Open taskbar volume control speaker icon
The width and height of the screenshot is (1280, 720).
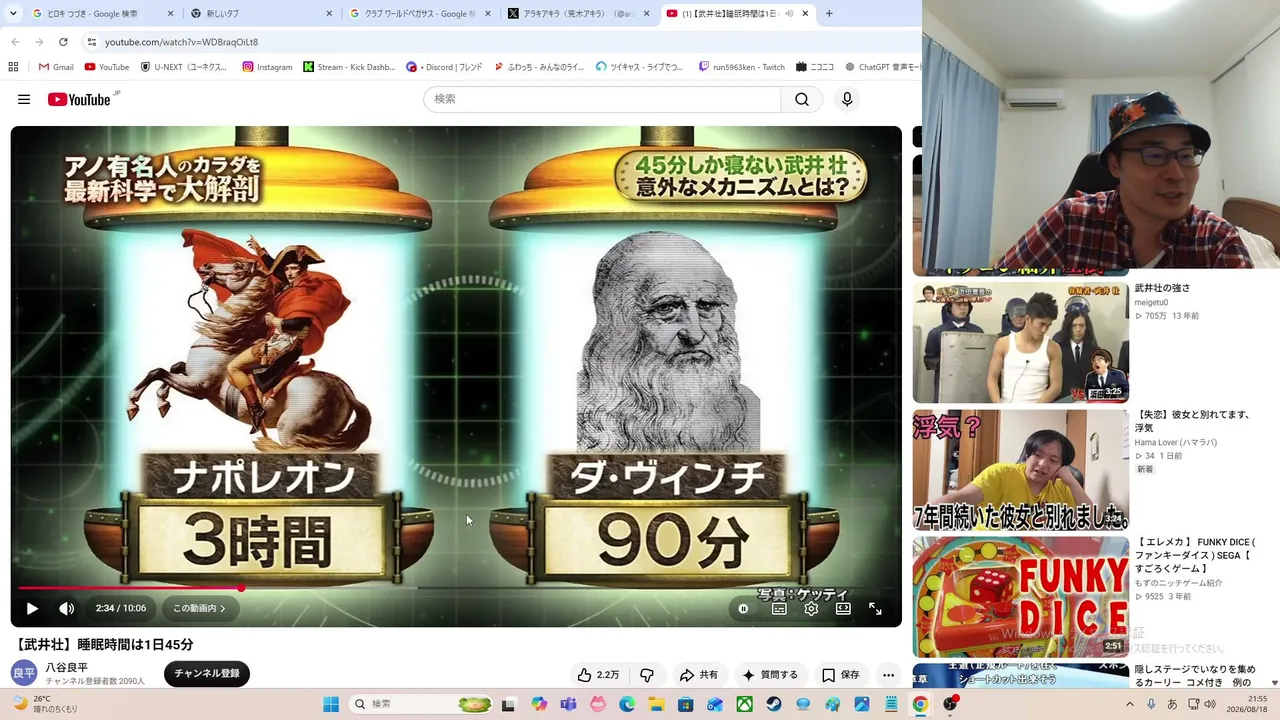coord(1210,704)
